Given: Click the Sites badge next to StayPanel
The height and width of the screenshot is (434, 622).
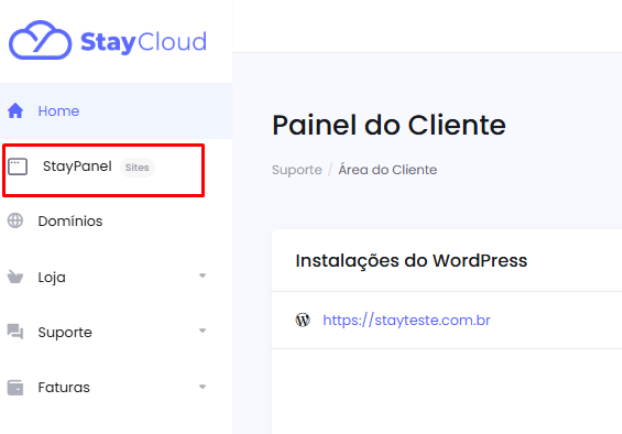Looking at the screenshot, I should coord(137,167).
